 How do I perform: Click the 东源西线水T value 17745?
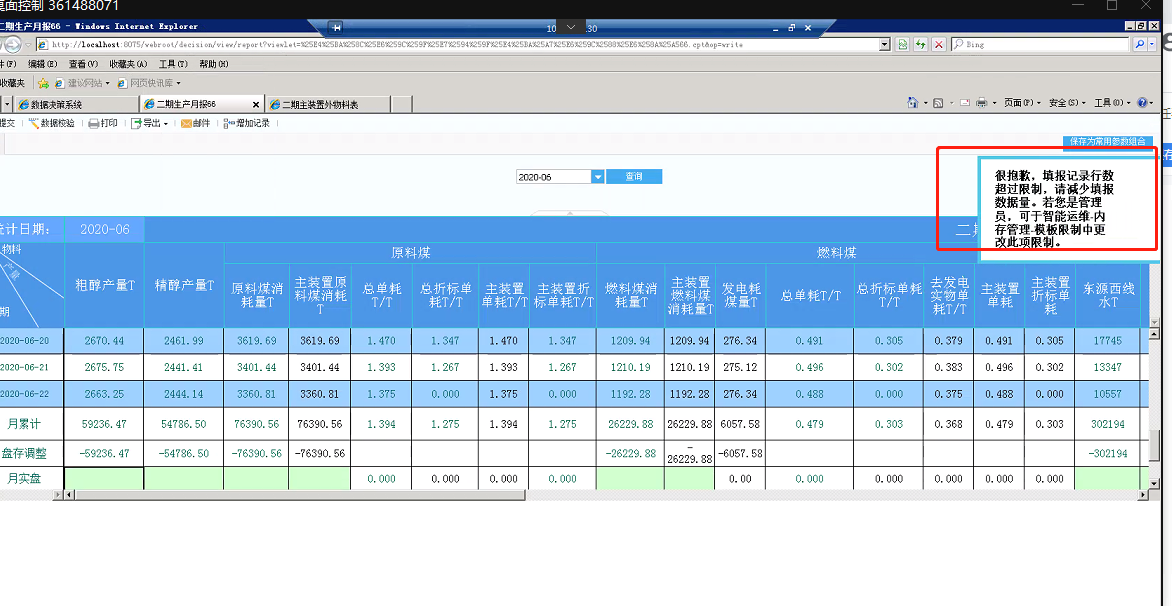1107,341
